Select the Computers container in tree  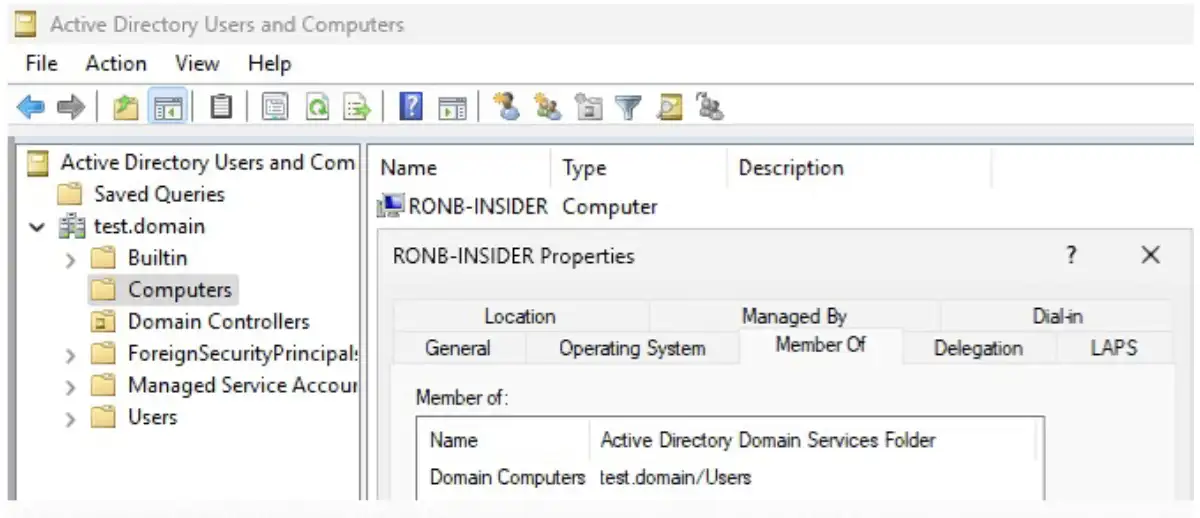tap(179, 290)
